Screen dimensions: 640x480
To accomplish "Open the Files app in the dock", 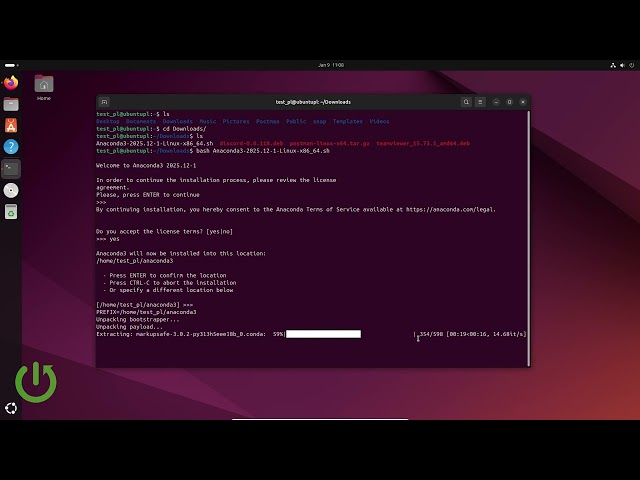I will pos(11,104).
